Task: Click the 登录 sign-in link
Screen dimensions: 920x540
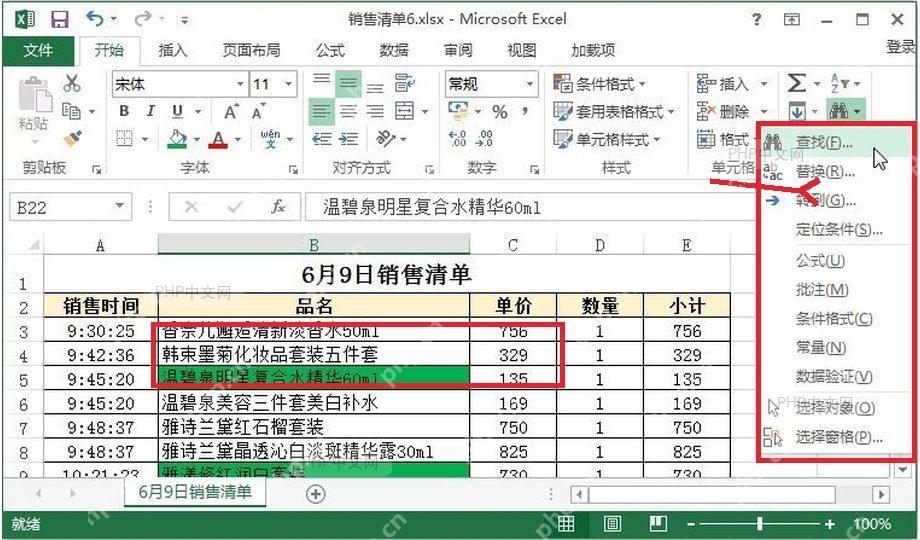Action: pyautogui.click(x=901, y=47)
